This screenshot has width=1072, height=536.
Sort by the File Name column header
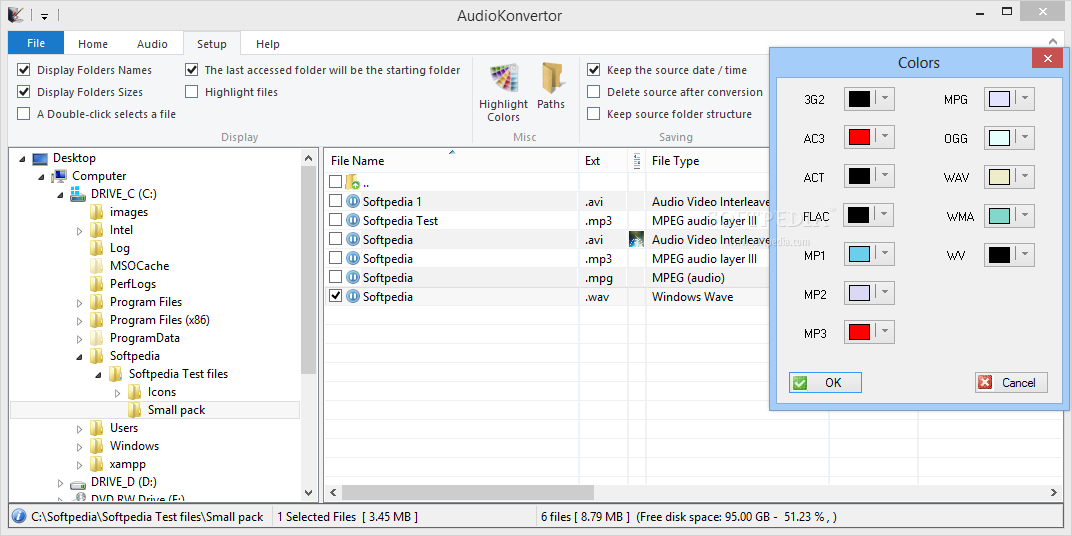[x=451, y=161]
